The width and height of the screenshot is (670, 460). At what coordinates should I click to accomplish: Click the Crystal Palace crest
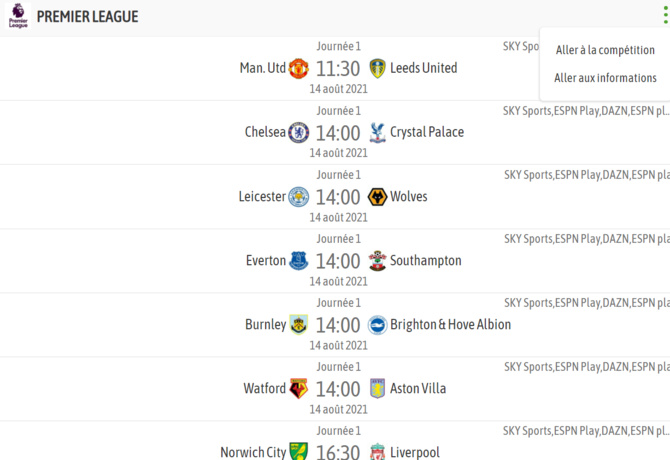377,133
